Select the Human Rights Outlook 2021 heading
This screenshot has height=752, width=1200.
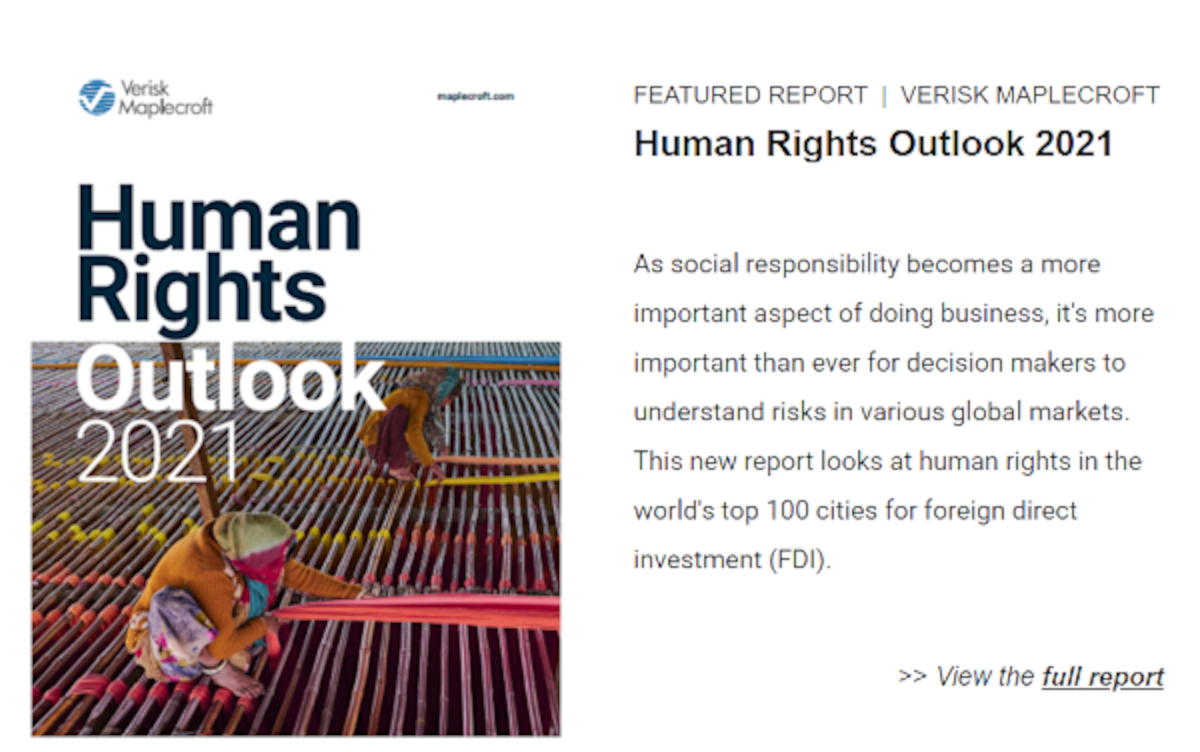[x=873, y=144]
